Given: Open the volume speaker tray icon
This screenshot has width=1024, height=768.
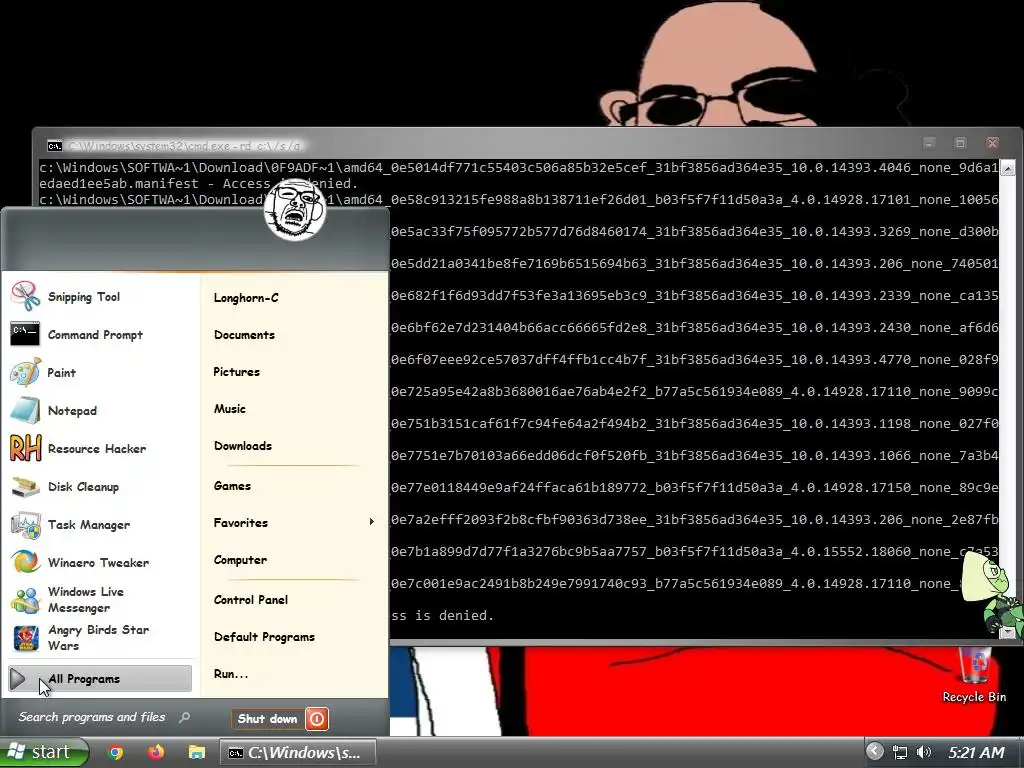Looking at the screenshot, I should [923, 752].
